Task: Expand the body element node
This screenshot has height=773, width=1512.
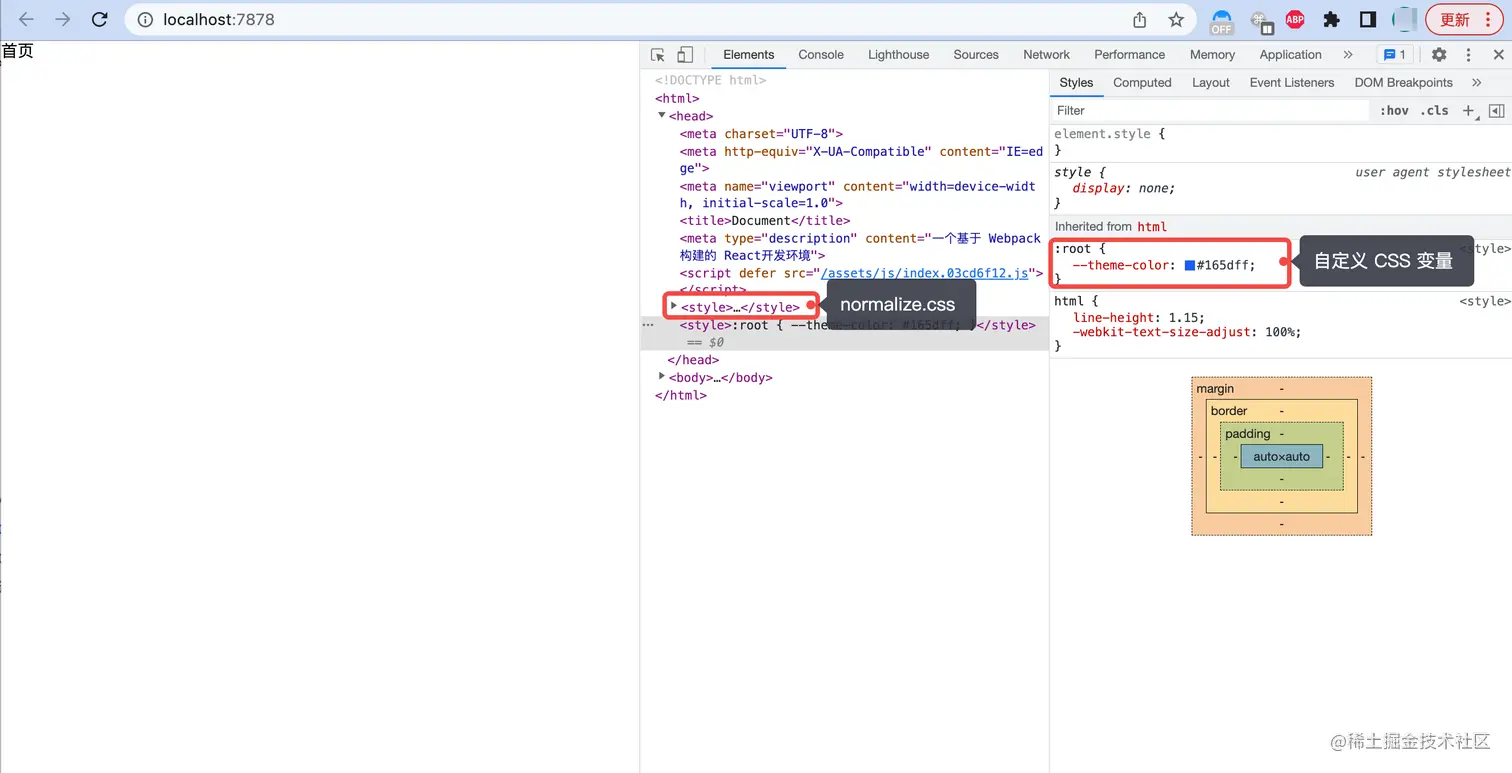Action: pos(661,376)
